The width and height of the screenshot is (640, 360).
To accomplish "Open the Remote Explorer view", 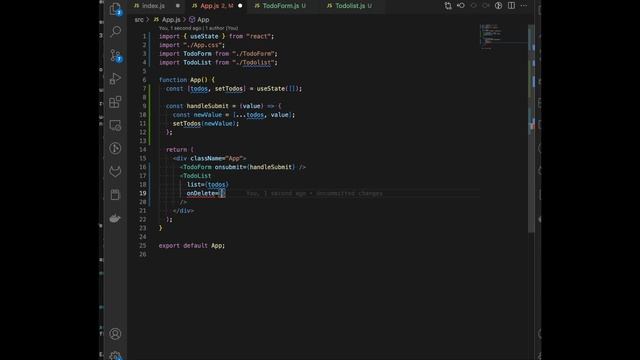I will (x=115, y=125).
